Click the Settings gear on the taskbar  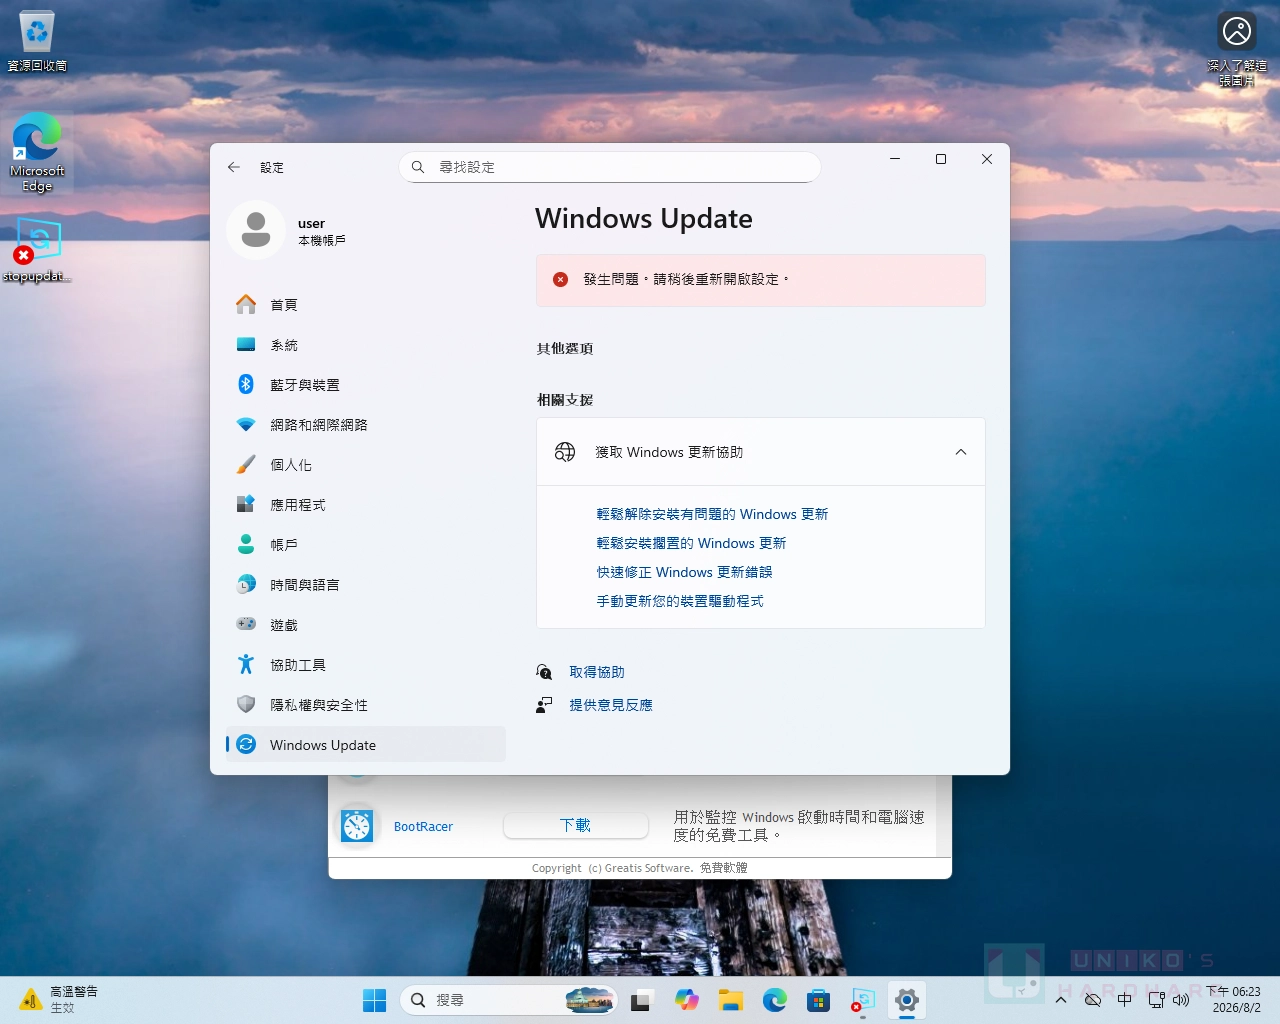pos(907,1000)
